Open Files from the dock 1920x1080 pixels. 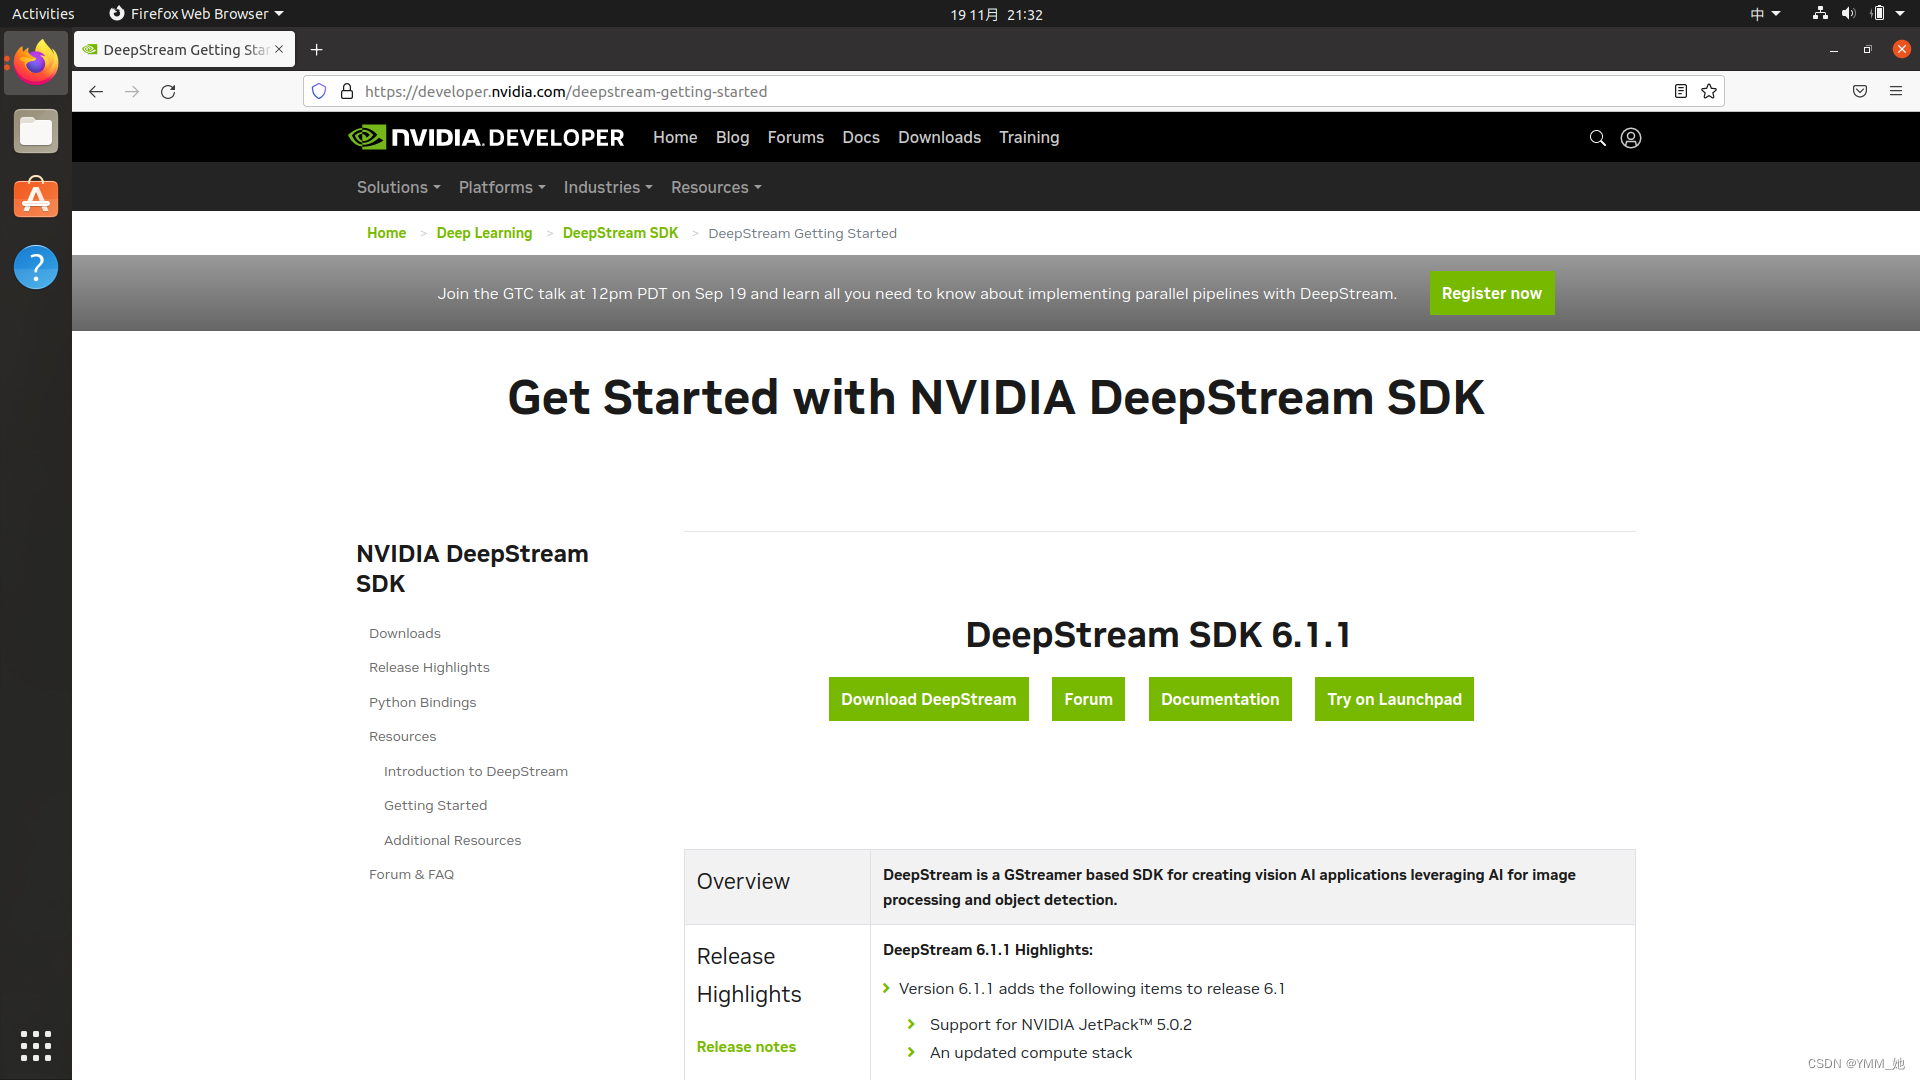[35, 131]
